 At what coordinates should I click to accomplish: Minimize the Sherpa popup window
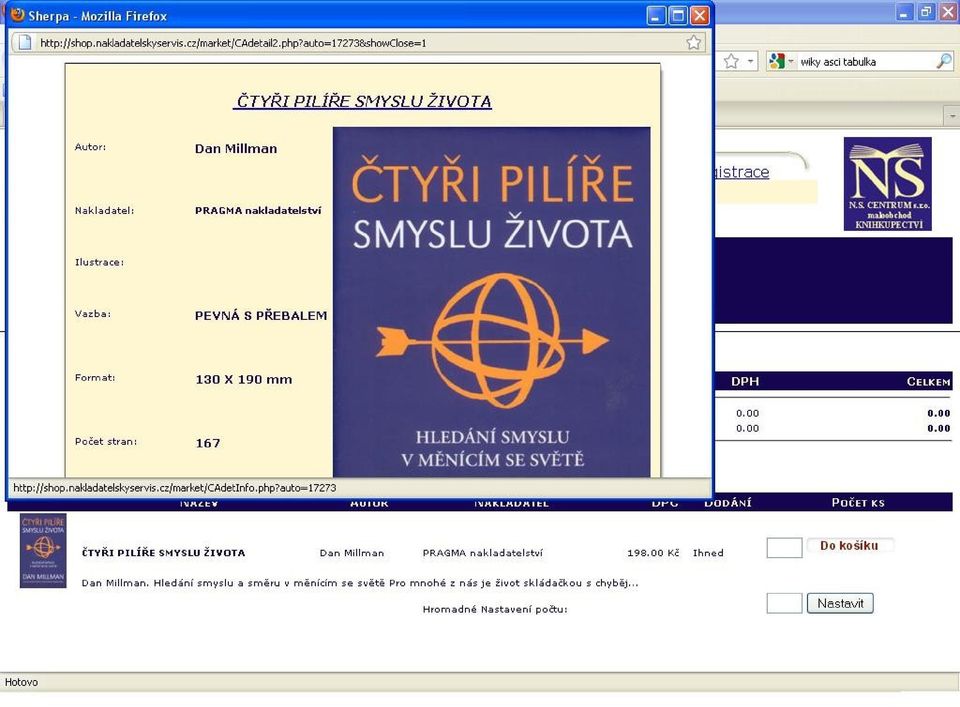[x=656, y=15]
